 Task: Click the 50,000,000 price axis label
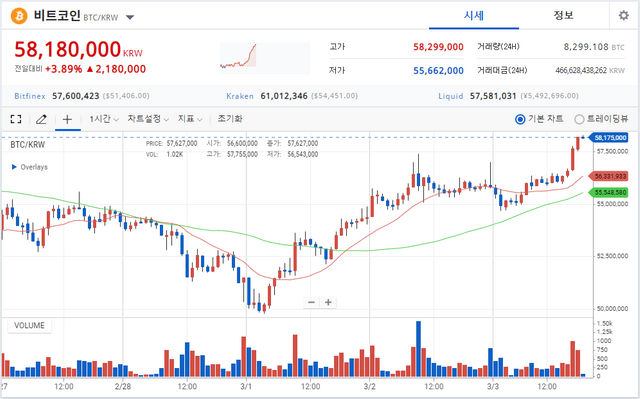coord(612,308)
